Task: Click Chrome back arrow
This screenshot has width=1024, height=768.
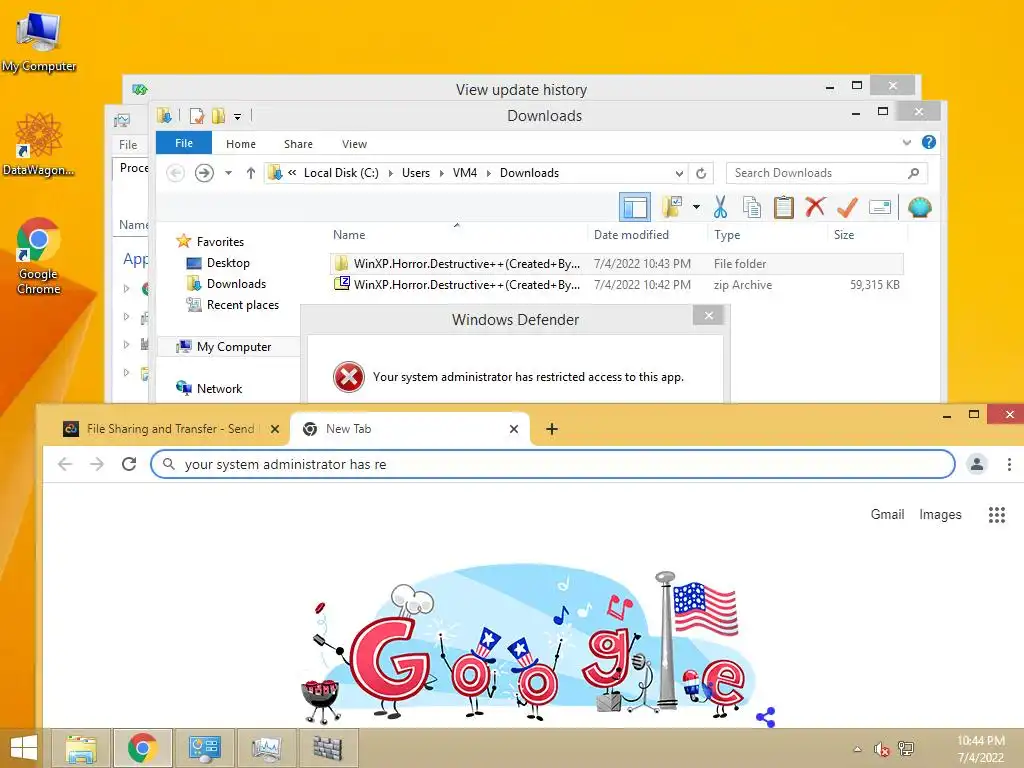Action: pos(65,464)
